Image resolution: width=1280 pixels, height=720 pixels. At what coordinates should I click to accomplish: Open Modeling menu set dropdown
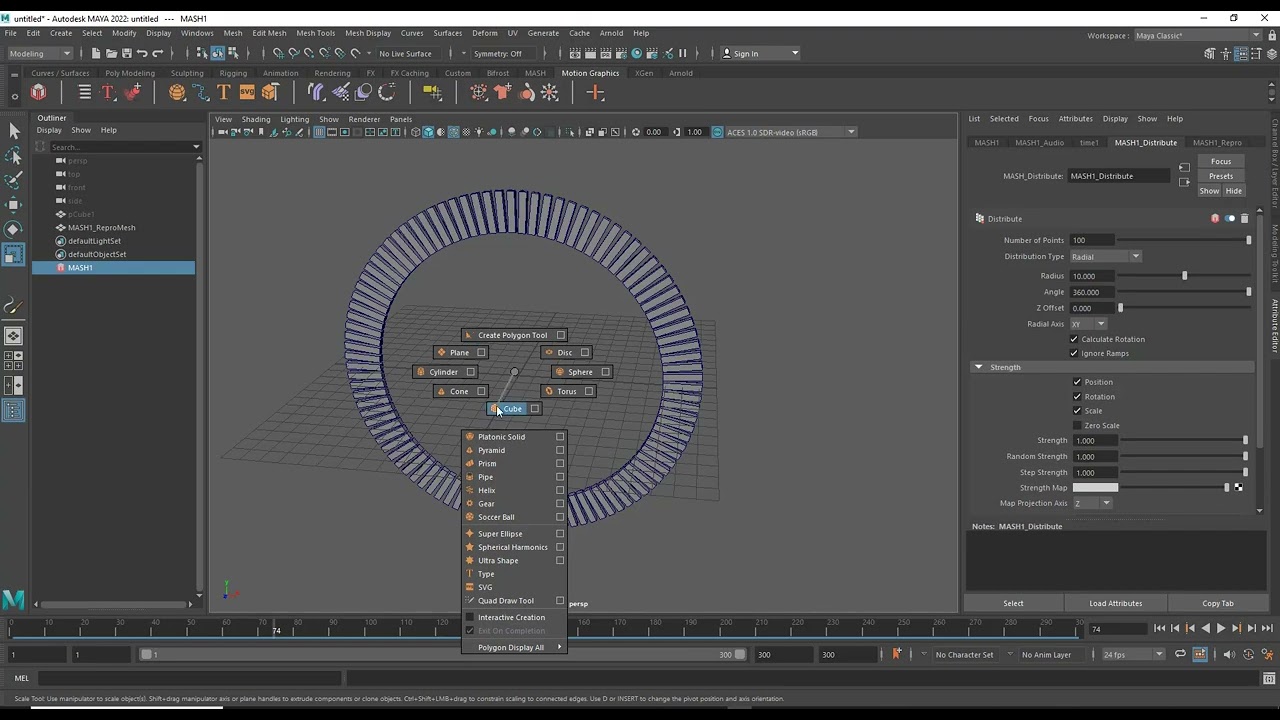click(x=40, y=53)
